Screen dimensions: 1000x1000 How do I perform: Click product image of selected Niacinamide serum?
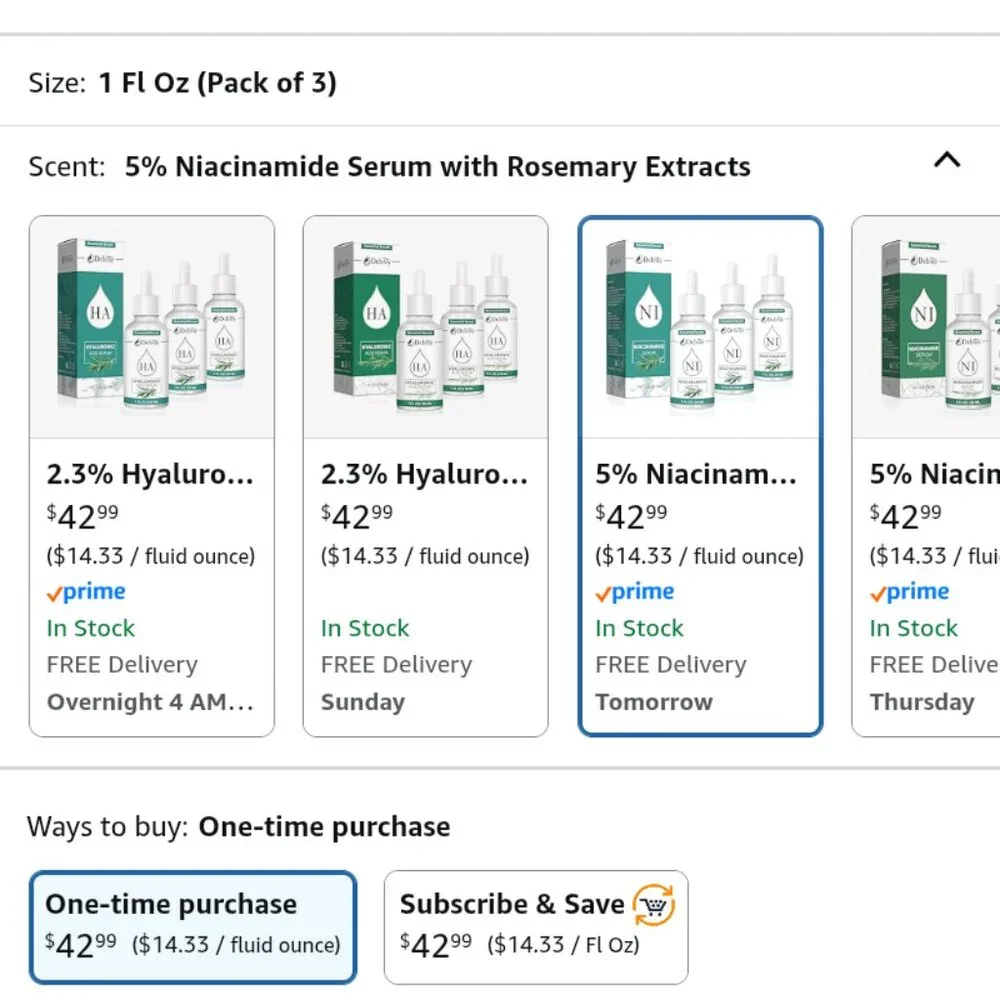tap(700, 328)
